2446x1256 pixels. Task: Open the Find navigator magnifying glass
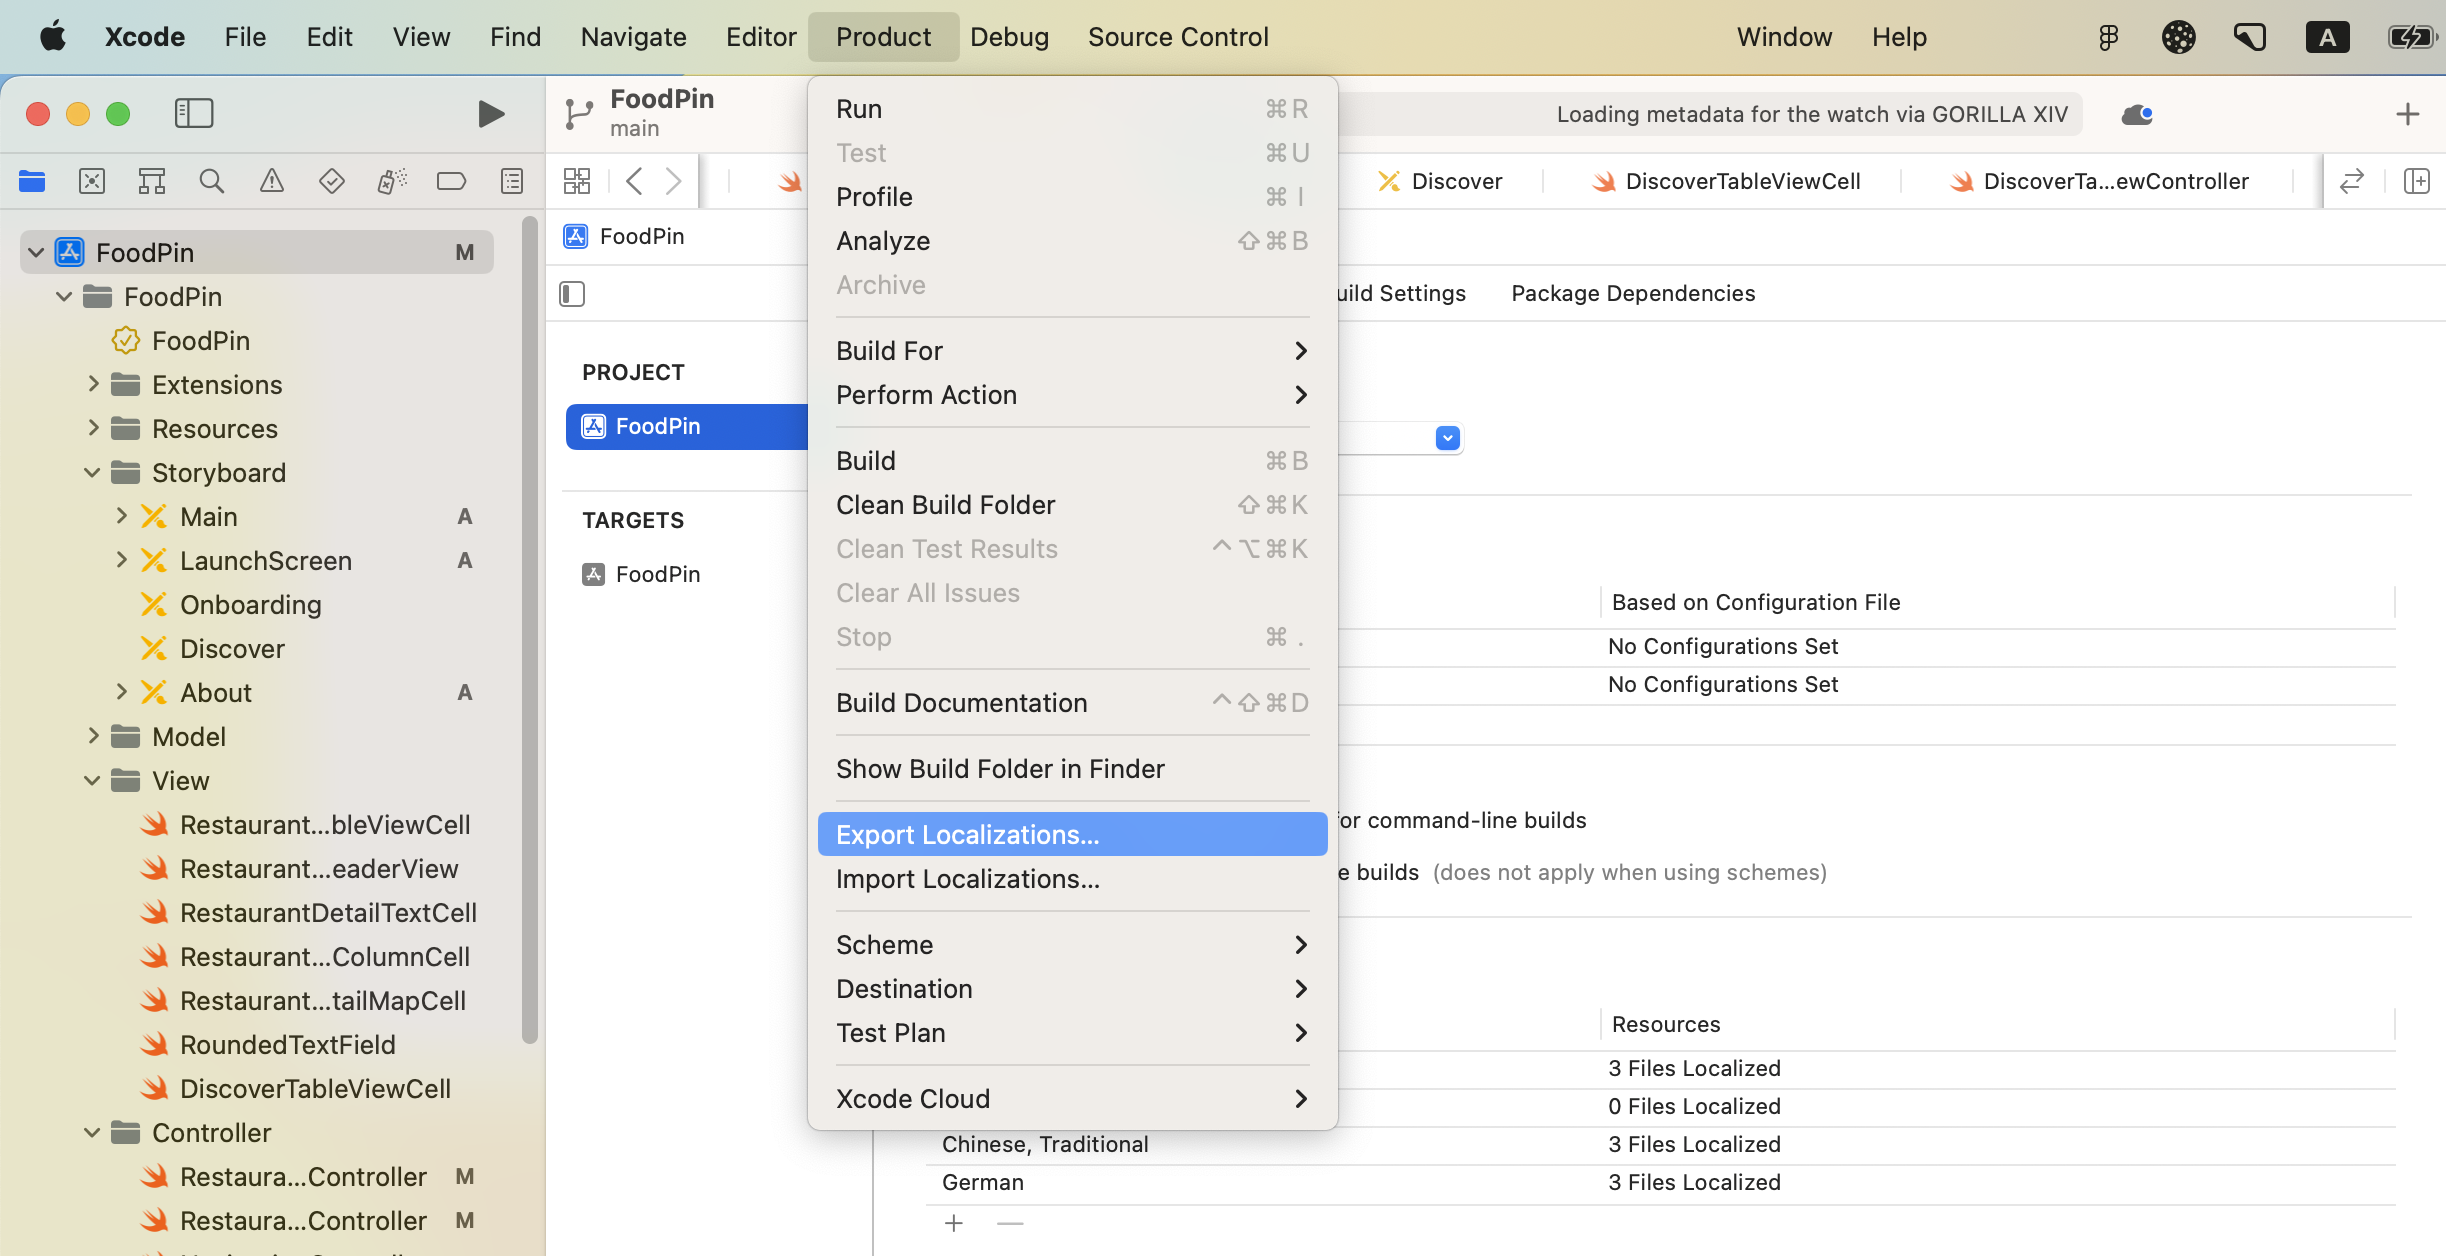coord(211,181)
